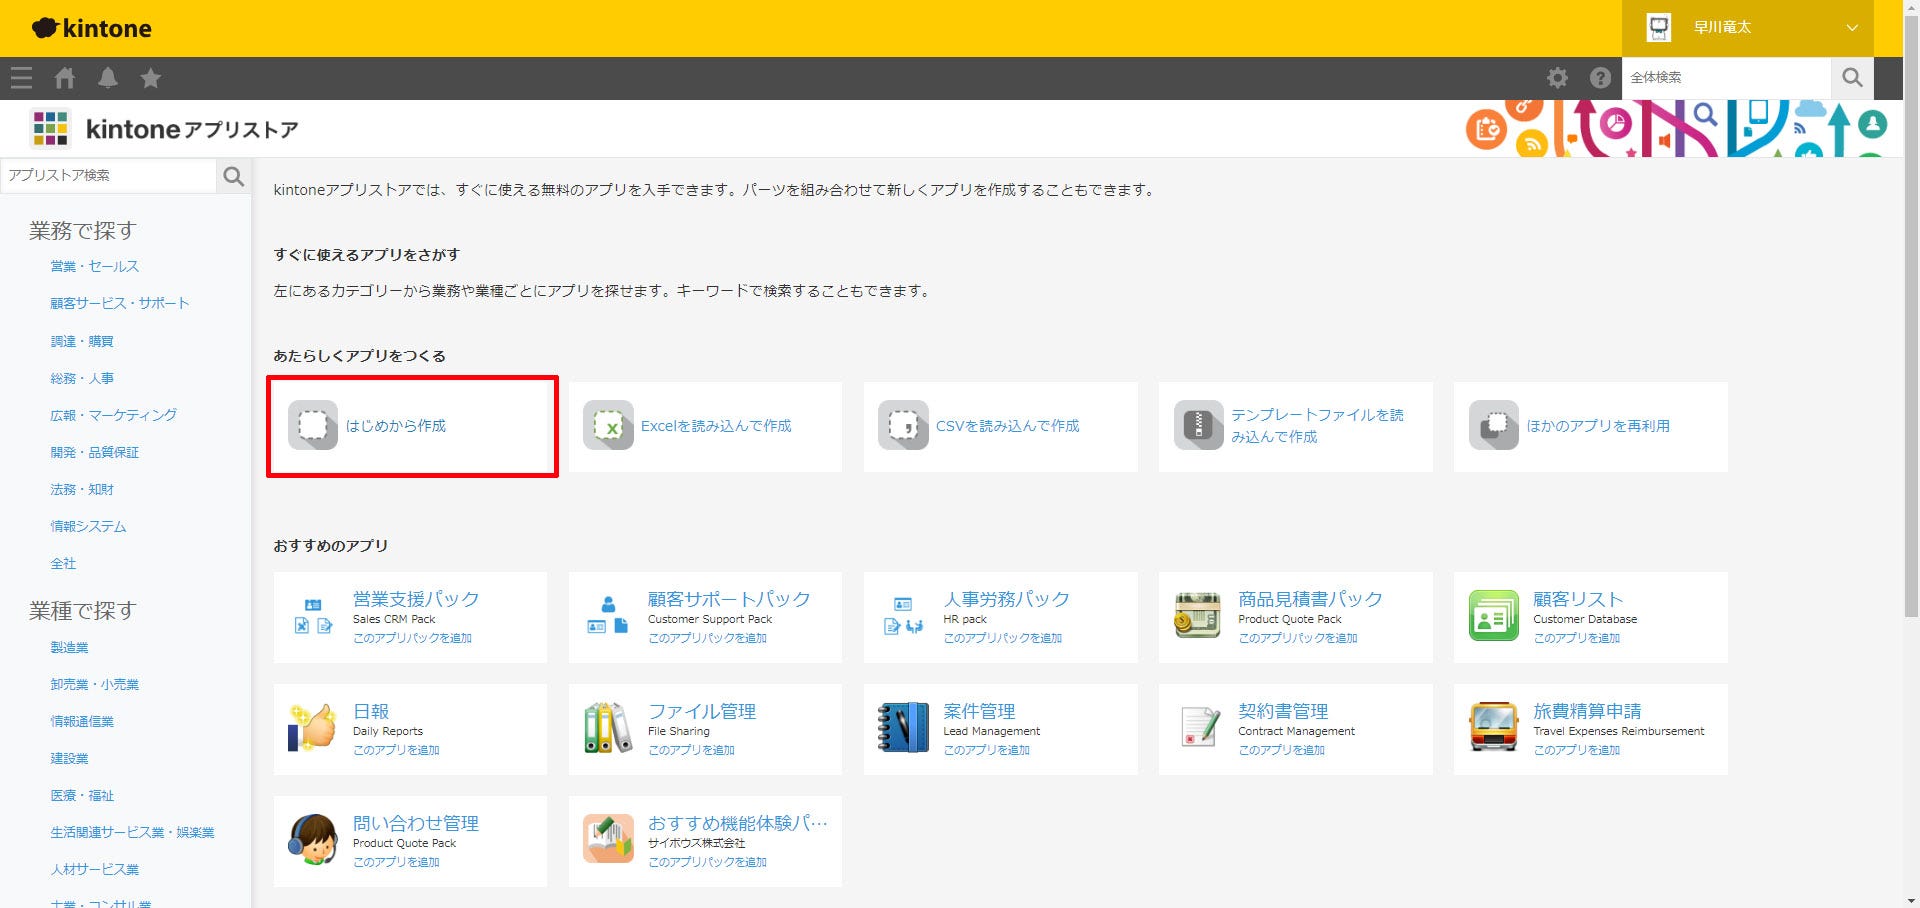Open the notifications bell icon
The width and height of the screenshot is (1920, 908).
(108, 78)
